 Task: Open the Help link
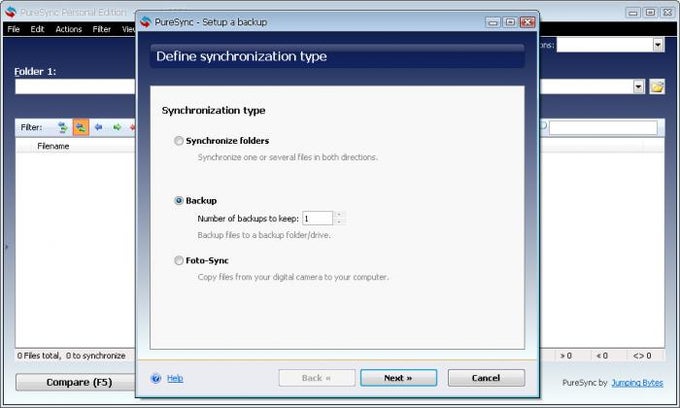175,378
